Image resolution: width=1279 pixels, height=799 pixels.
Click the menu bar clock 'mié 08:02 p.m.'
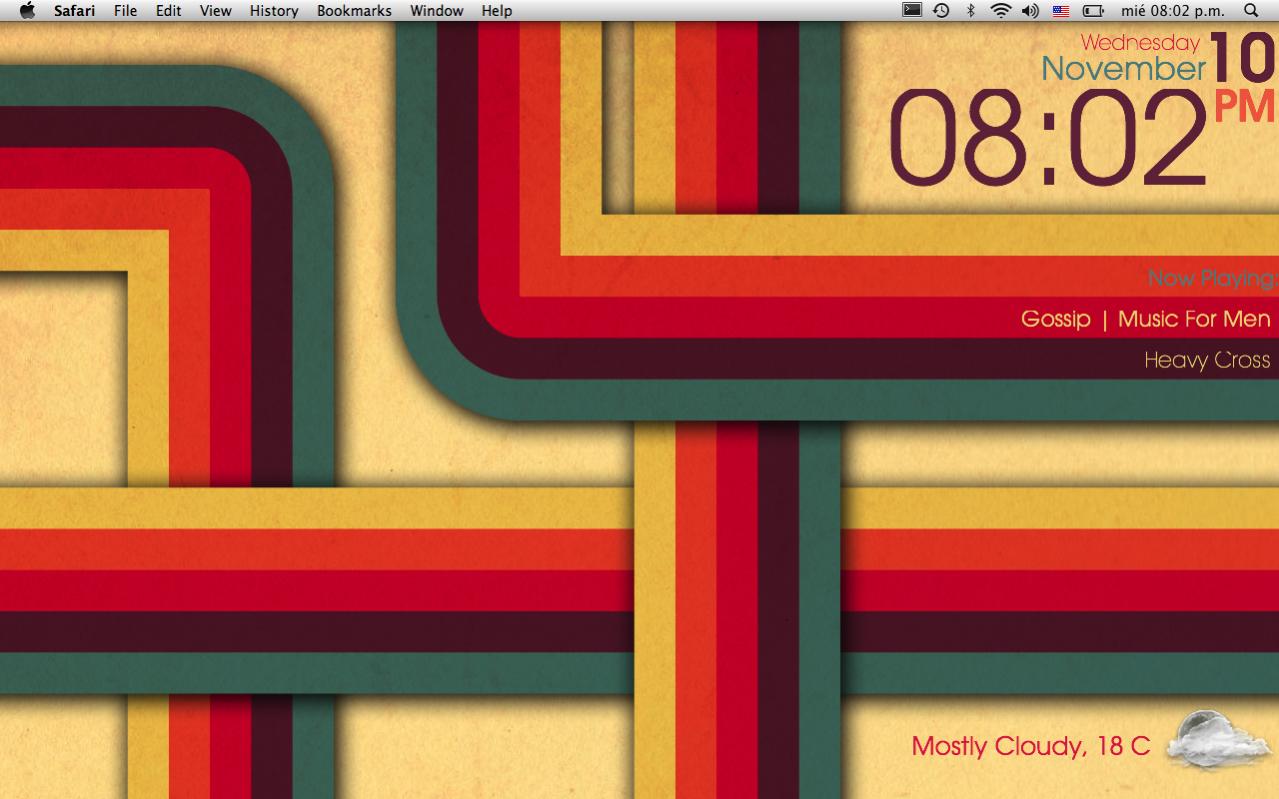tap(1173, 10)
